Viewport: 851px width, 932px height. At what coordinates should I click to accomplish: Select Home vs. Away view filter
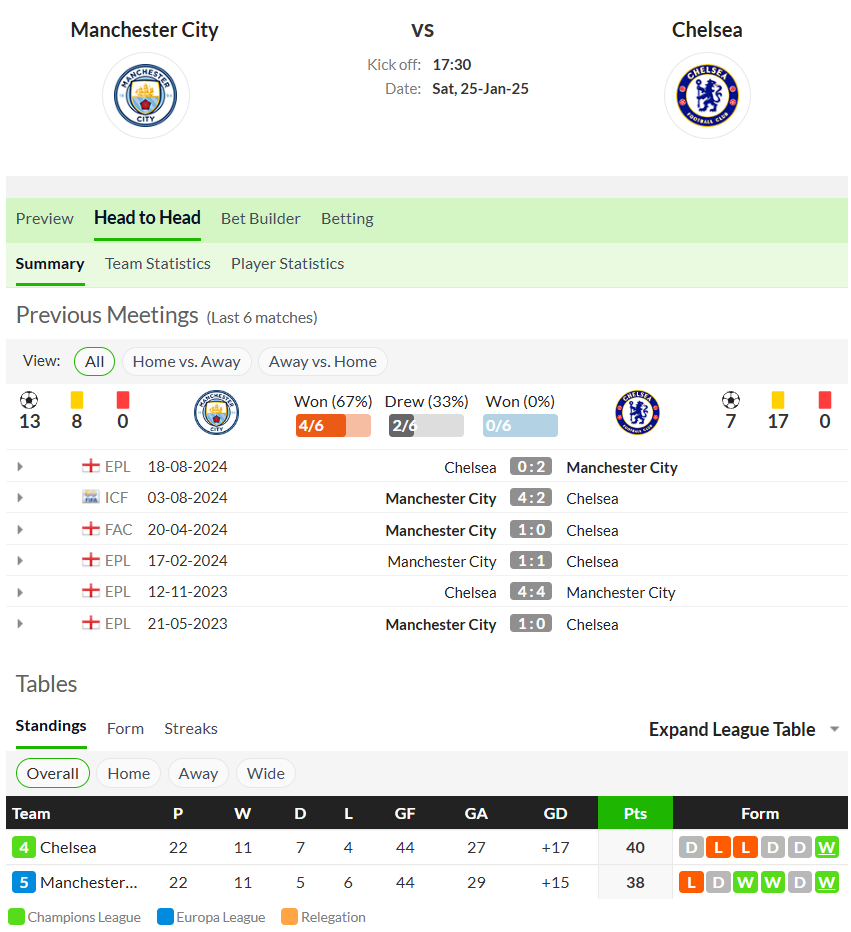click(x=187, y=361)
